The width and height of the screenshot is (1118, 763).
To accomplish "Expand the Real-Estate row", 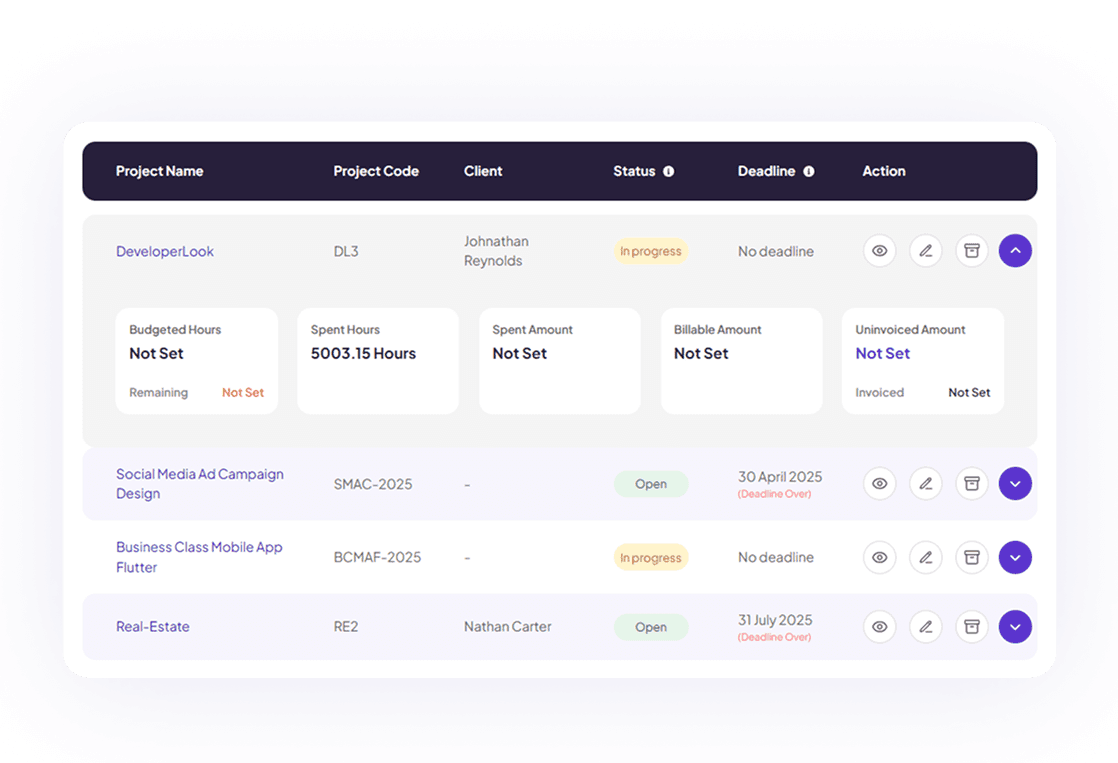I will point(1015,627).
